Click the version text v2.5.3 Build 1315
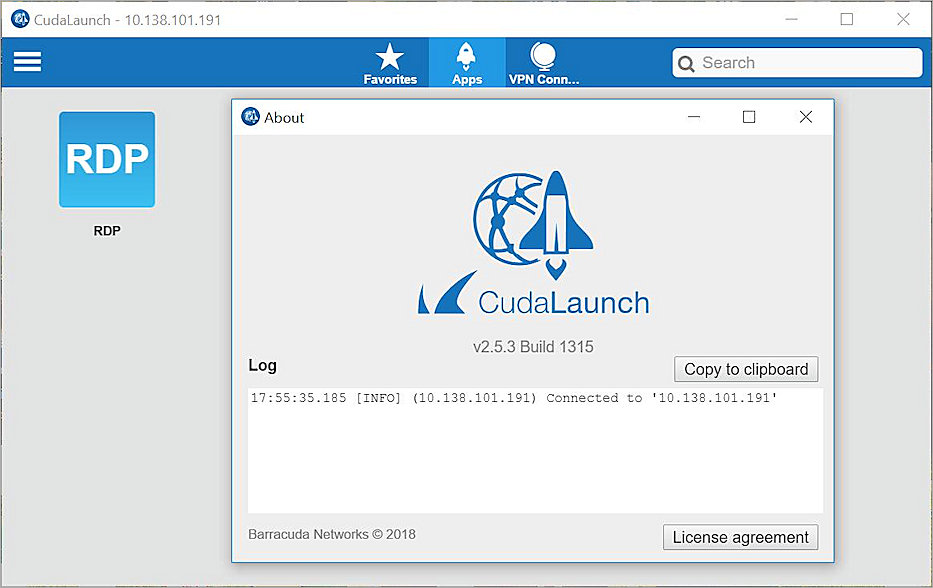 pyautogui.click(x=533, y=347)
